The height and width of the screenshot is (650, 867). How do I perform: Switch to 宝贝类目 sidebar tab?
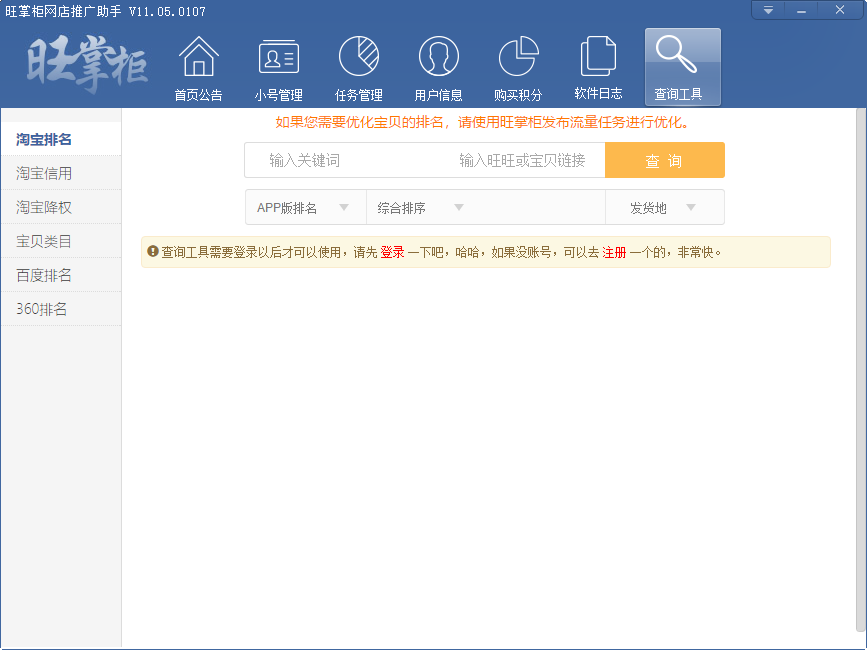[x=61, y=241]
